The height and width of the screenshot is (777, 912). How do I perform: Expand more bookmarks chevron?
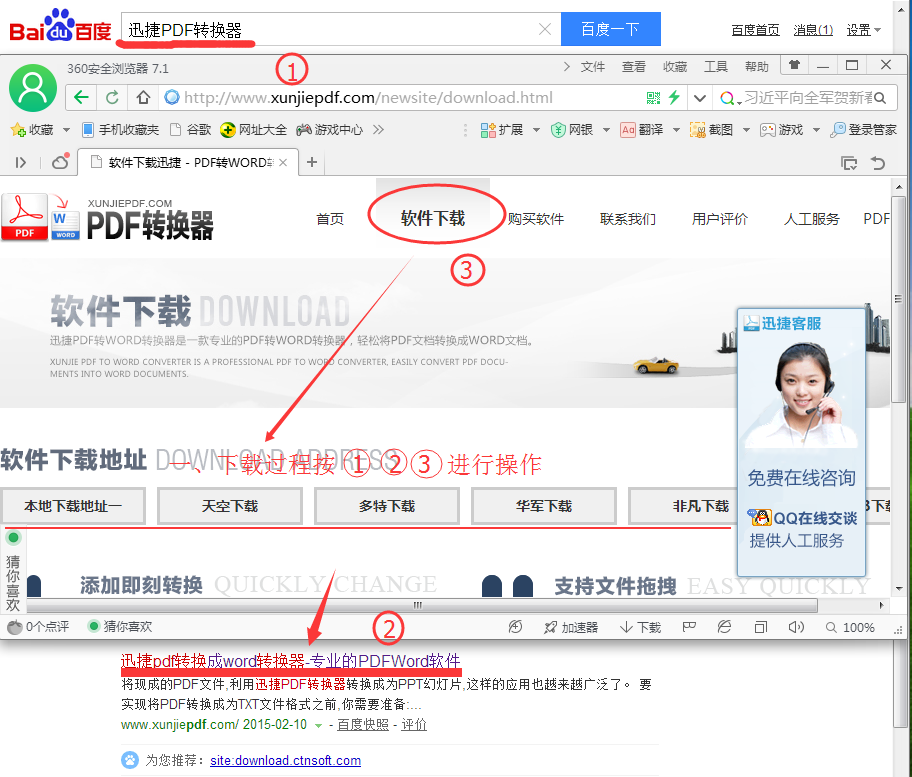pos(379,129)
